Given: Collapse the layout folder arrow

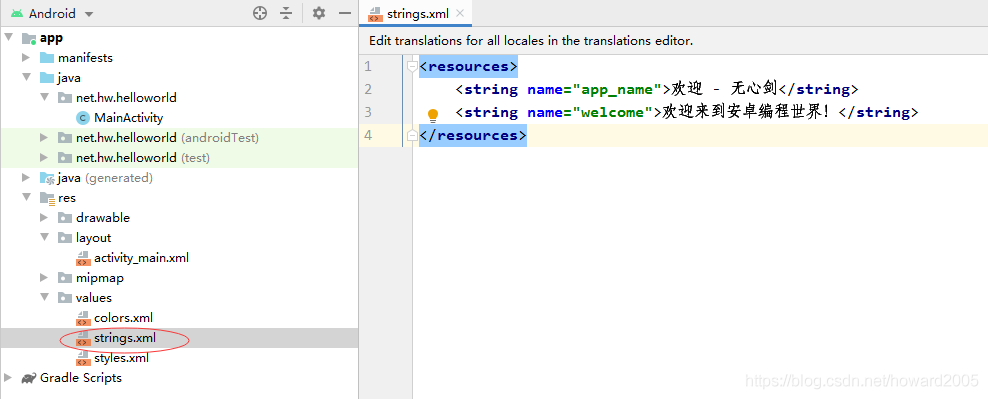Looking at the screenshot, I should tap(44, 238).
